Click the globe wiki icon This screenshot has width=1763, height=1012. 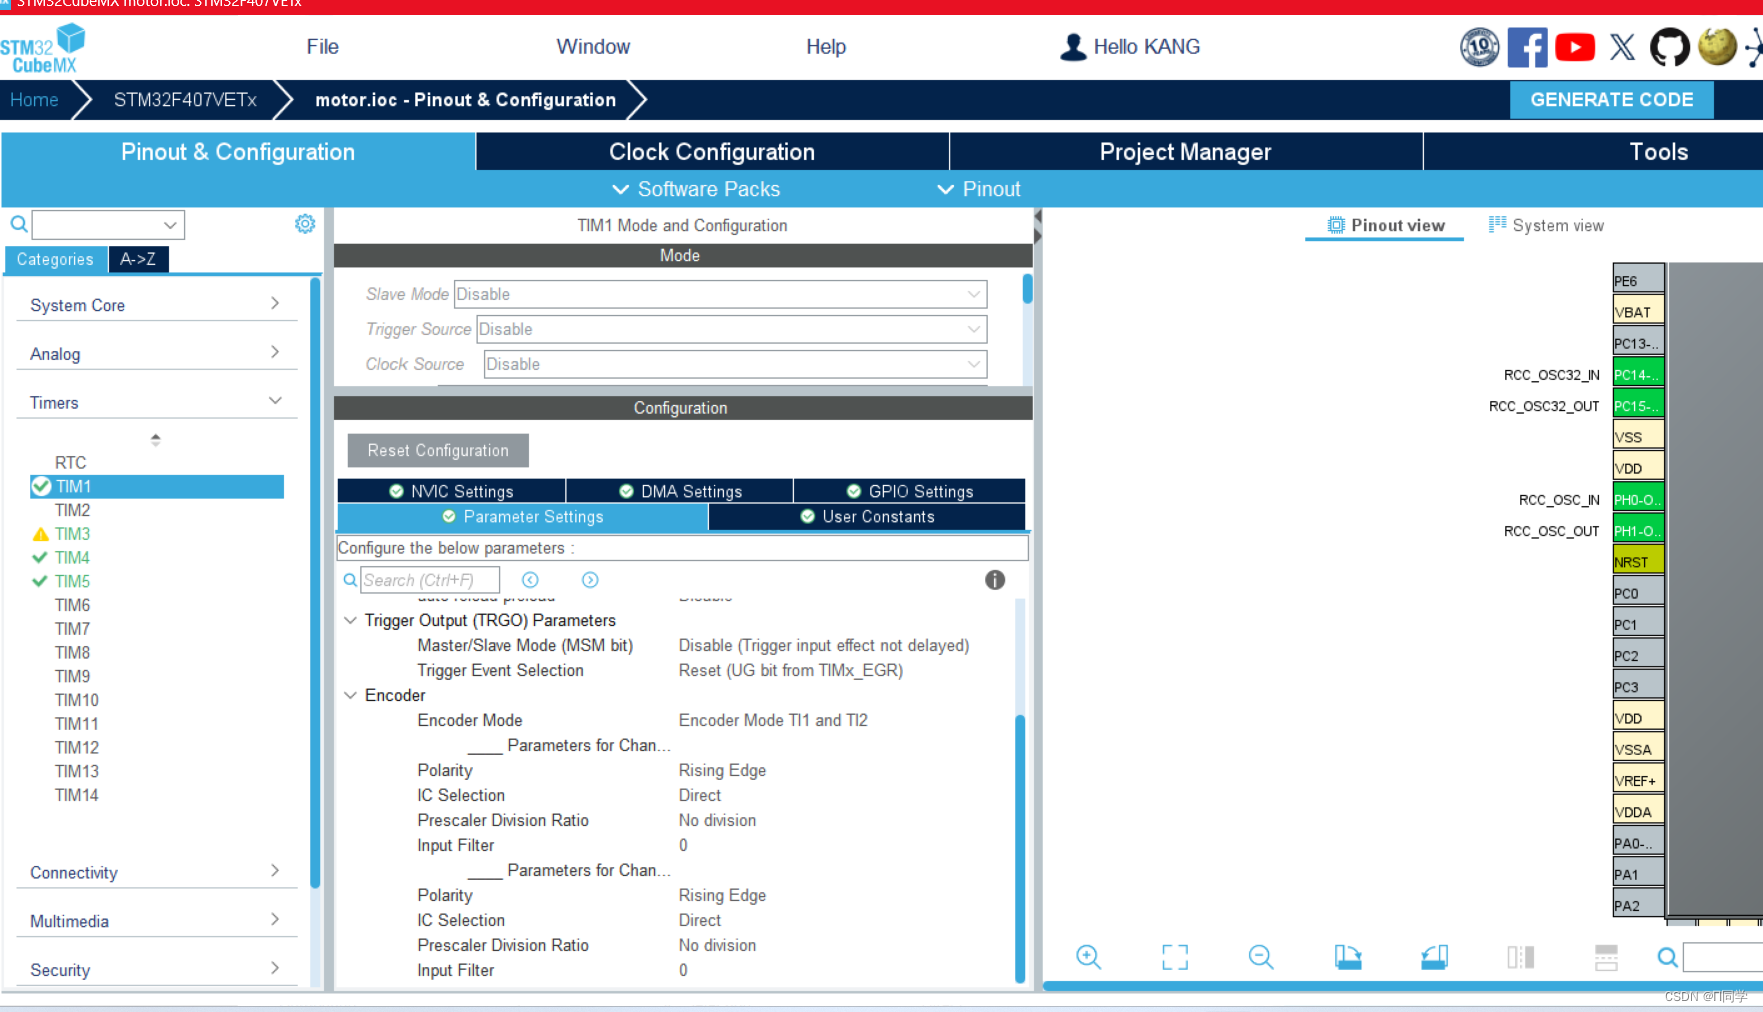pos(1717,47)
